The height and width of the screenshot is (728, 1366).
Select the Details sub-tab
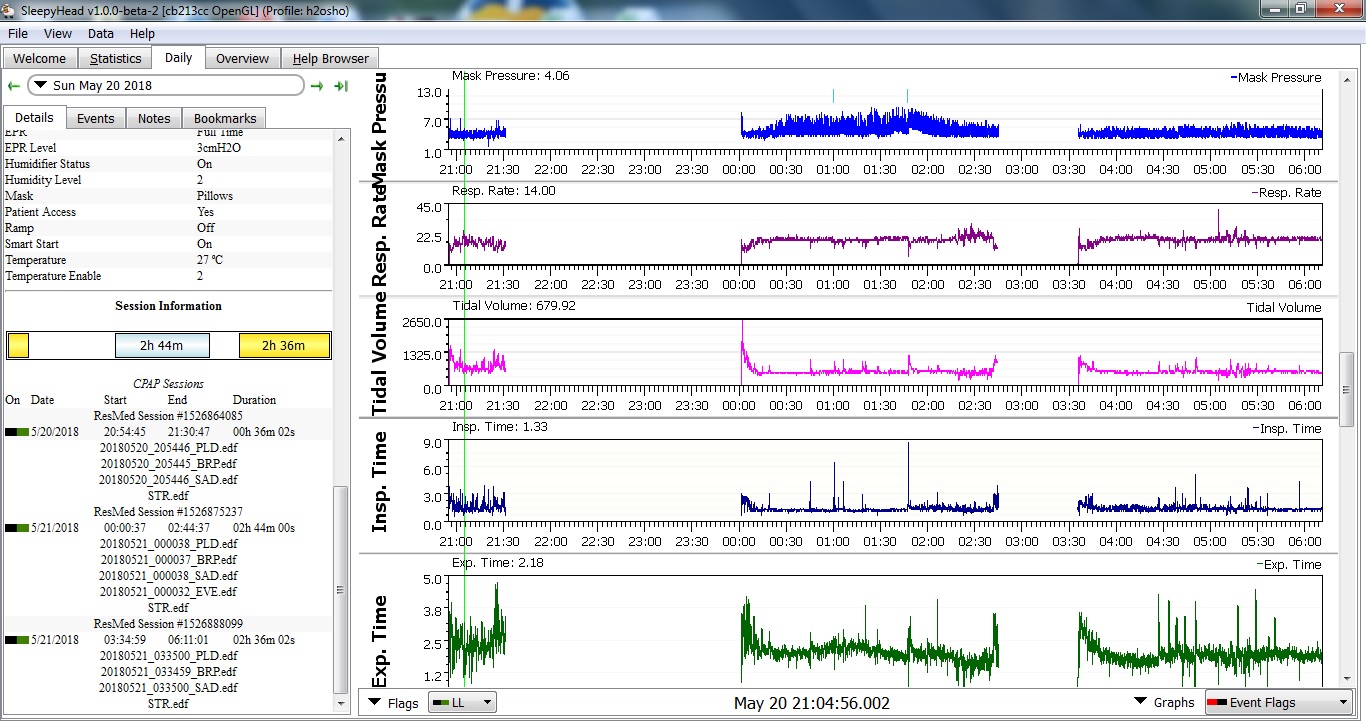[x=35, y=117]
